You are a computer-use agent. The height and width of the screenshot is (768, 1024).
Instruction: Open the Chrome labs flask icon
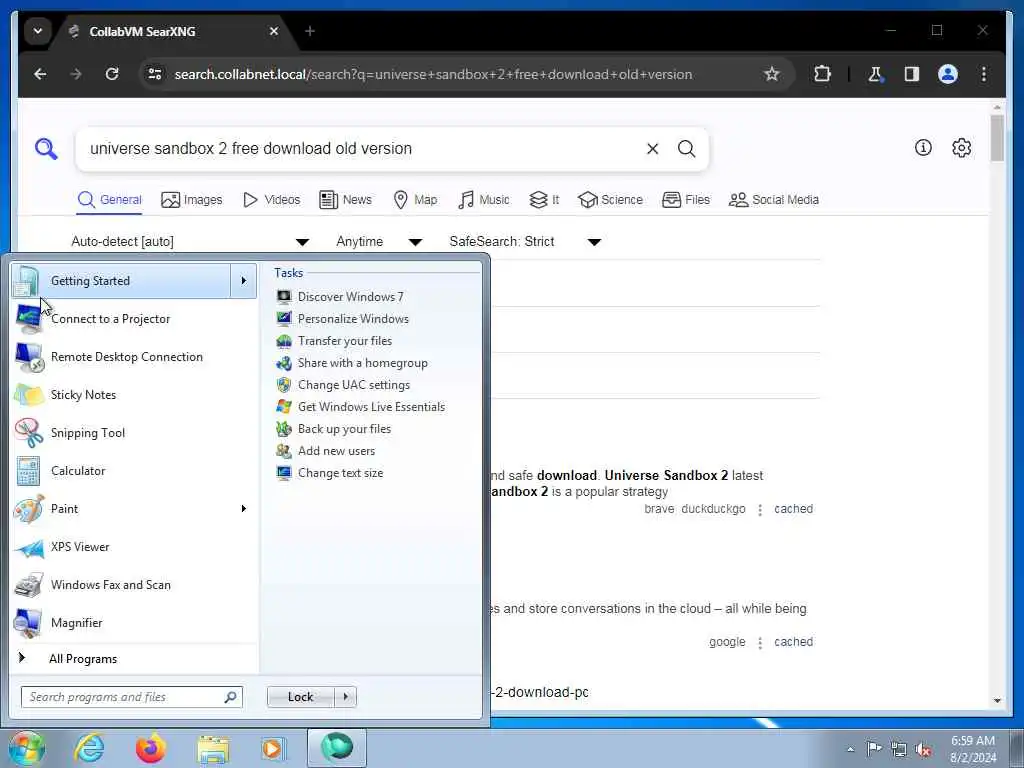[875, 74]
